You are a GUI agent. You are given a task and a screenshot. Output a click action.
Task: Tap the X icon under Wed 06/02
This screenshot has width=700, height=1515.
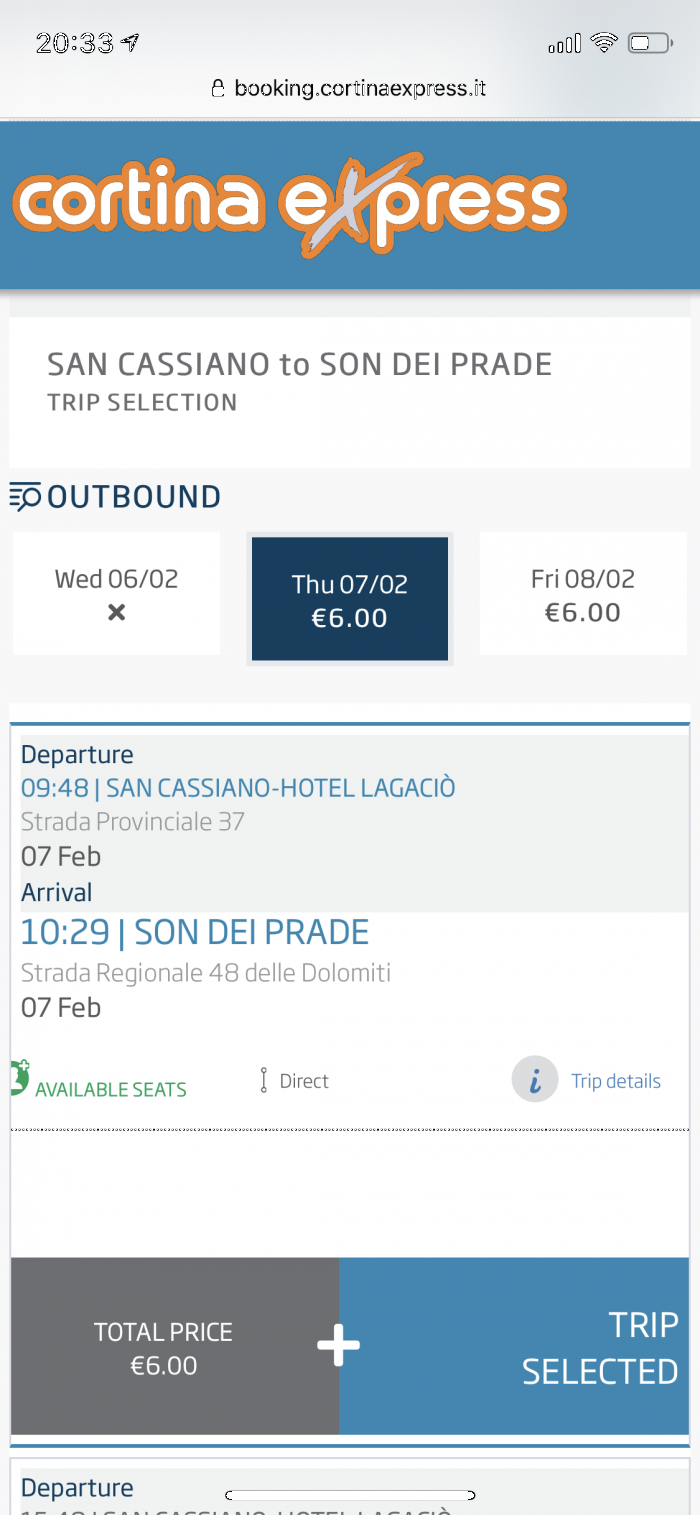[117, 612]
